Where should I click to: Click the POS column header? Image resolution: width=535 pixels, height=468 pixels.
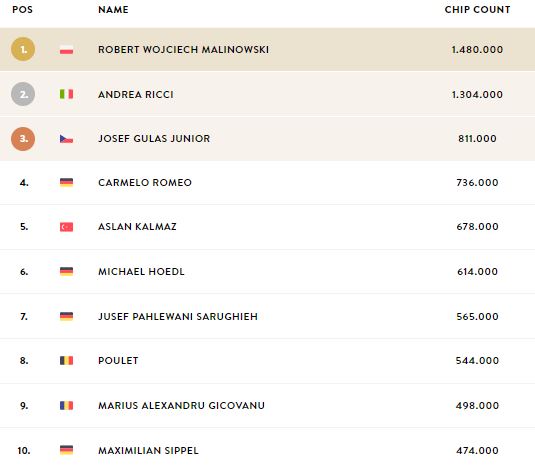(x=23, y=10)
